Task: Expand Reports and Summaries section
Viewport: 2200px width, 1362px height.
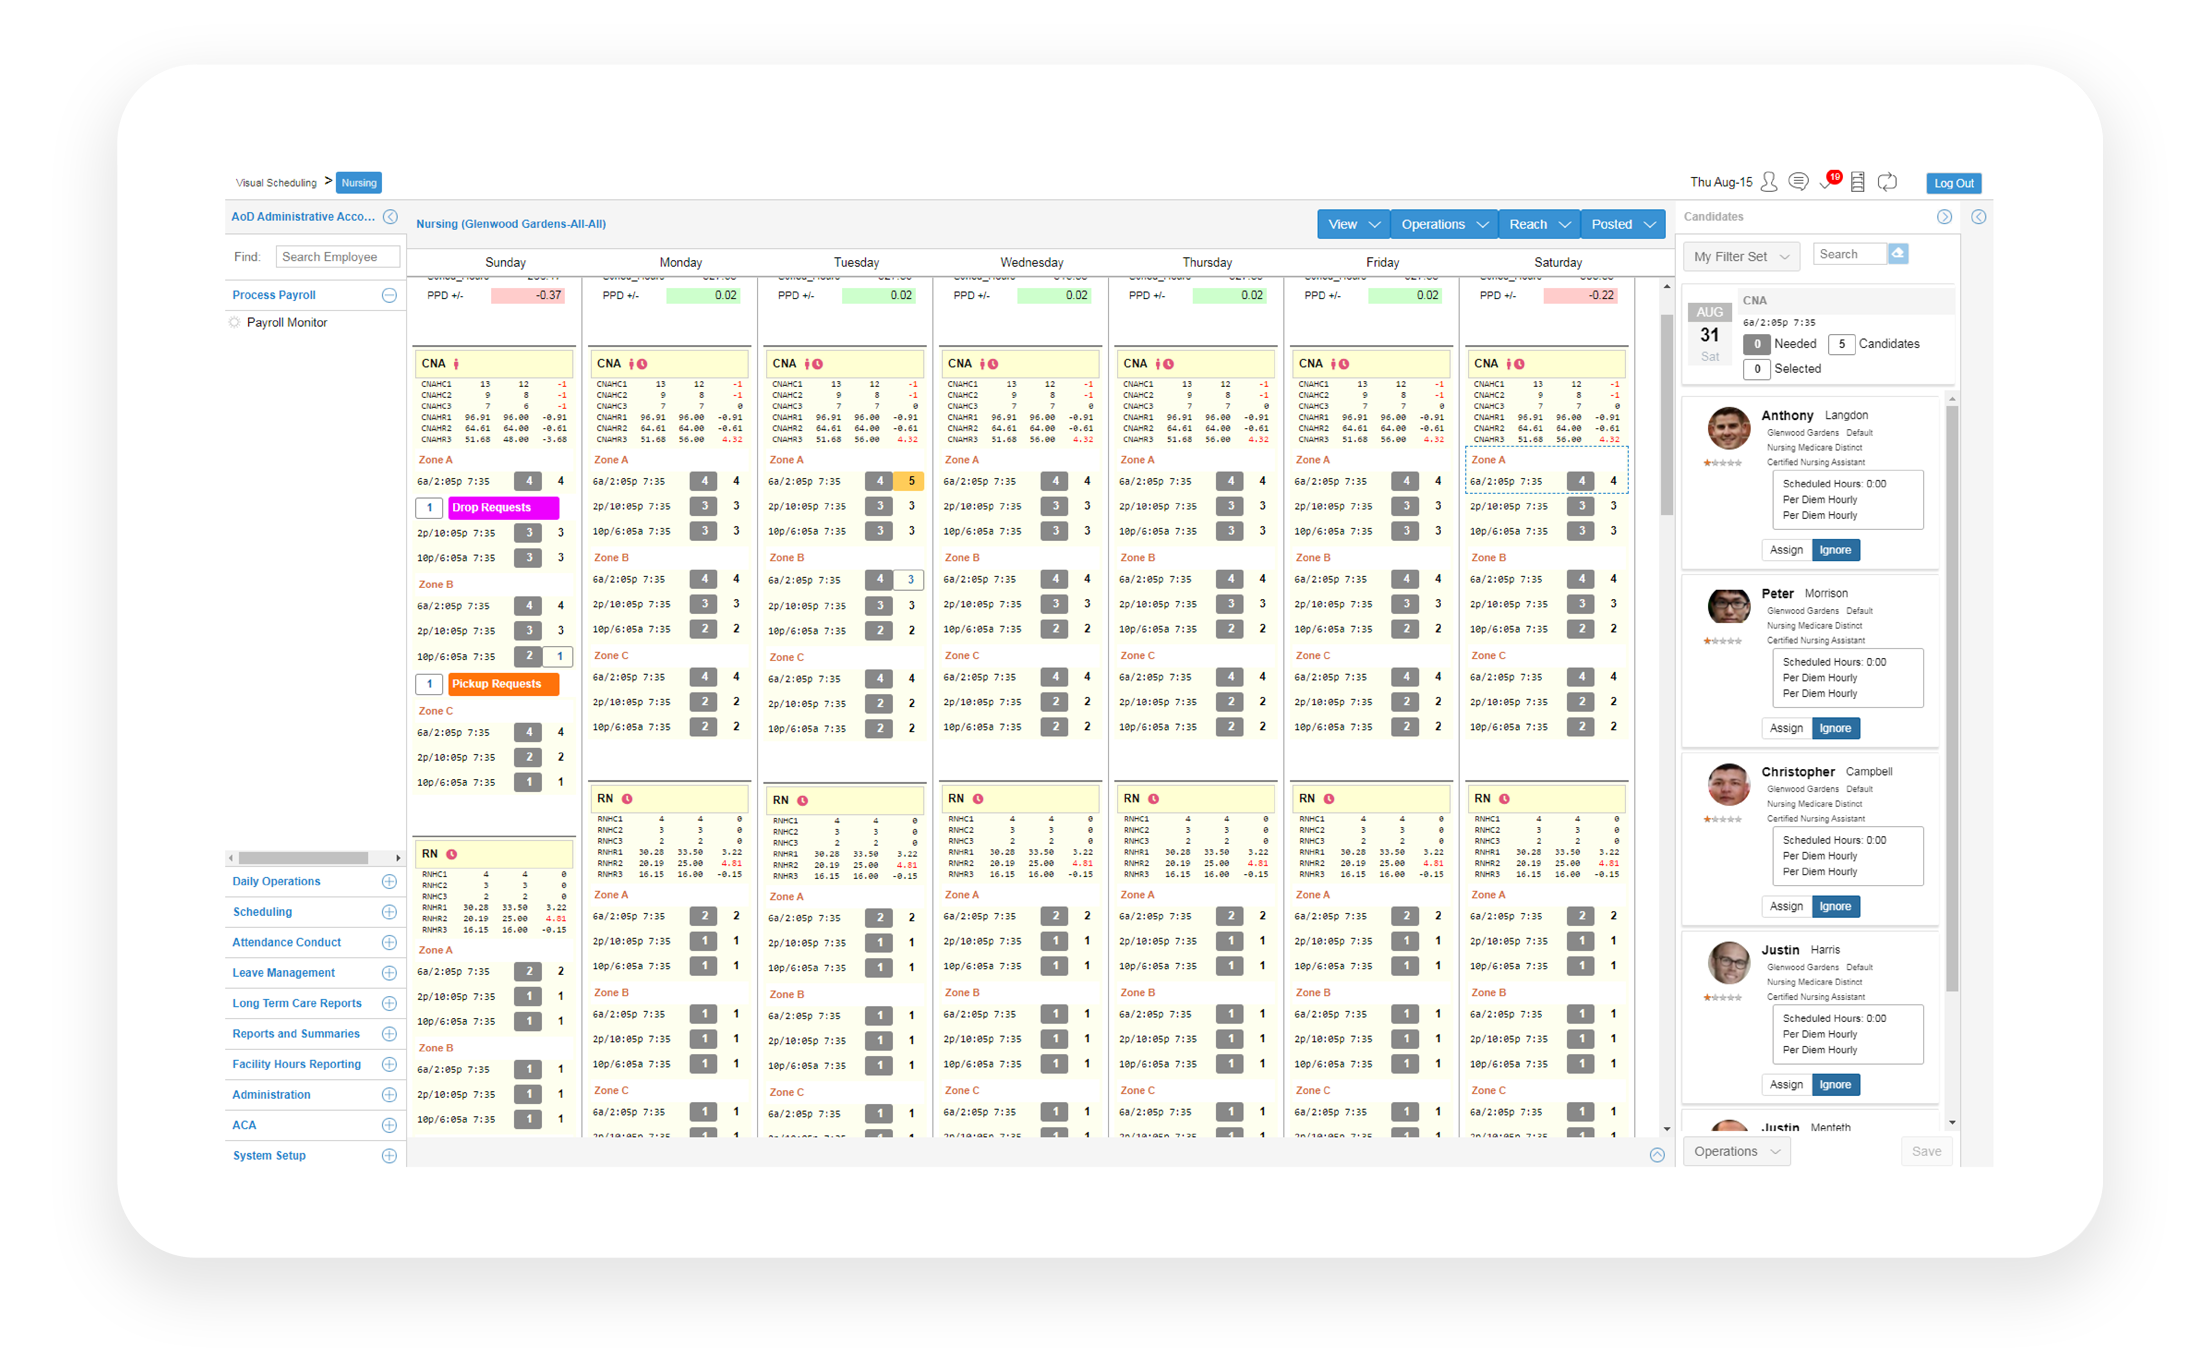Action: 389,1034
